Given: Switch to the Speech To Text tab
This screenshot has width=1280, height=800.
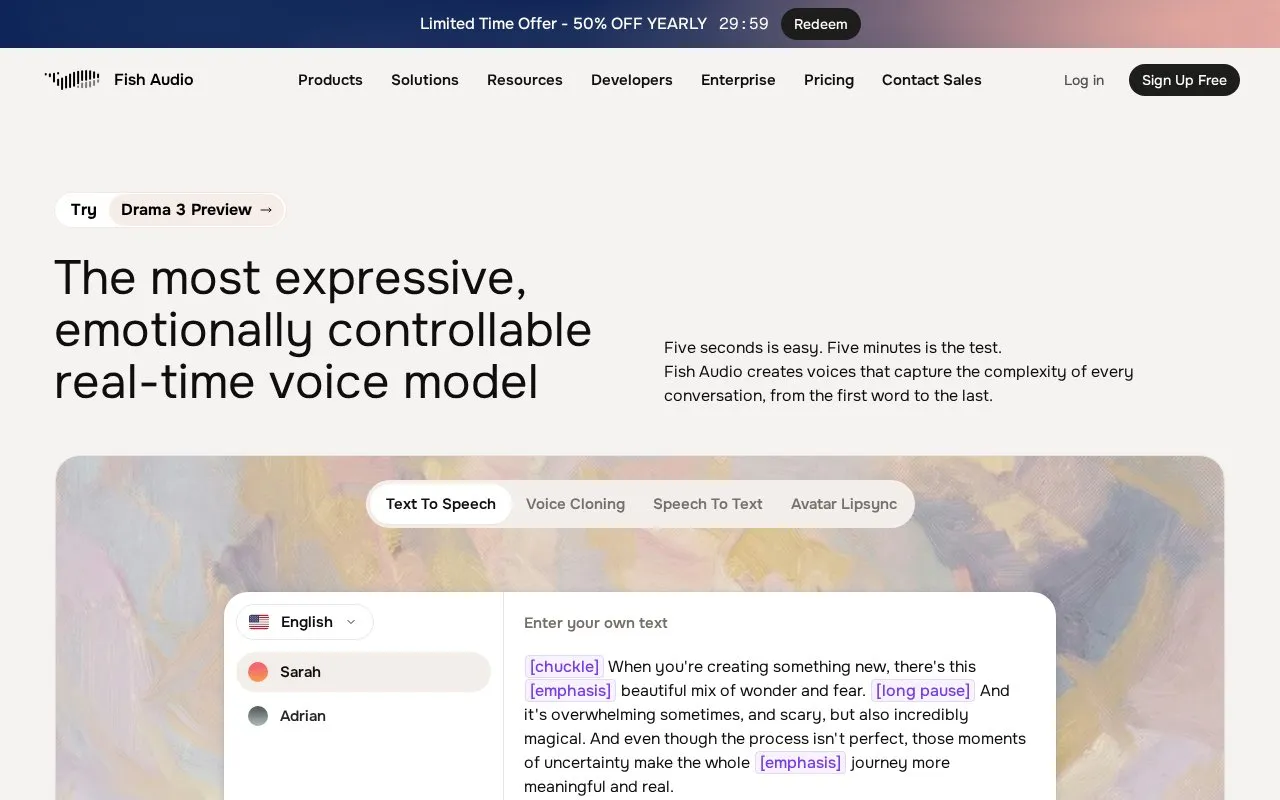Looking at the screenshot, I should point(708,504).
